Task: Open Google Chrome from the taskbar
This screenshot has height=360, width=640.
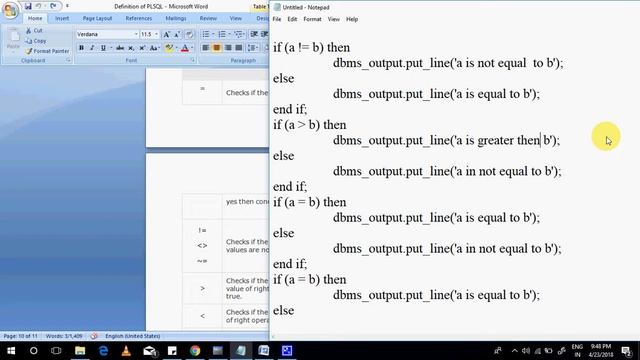Action: click(x=195, y=351)
